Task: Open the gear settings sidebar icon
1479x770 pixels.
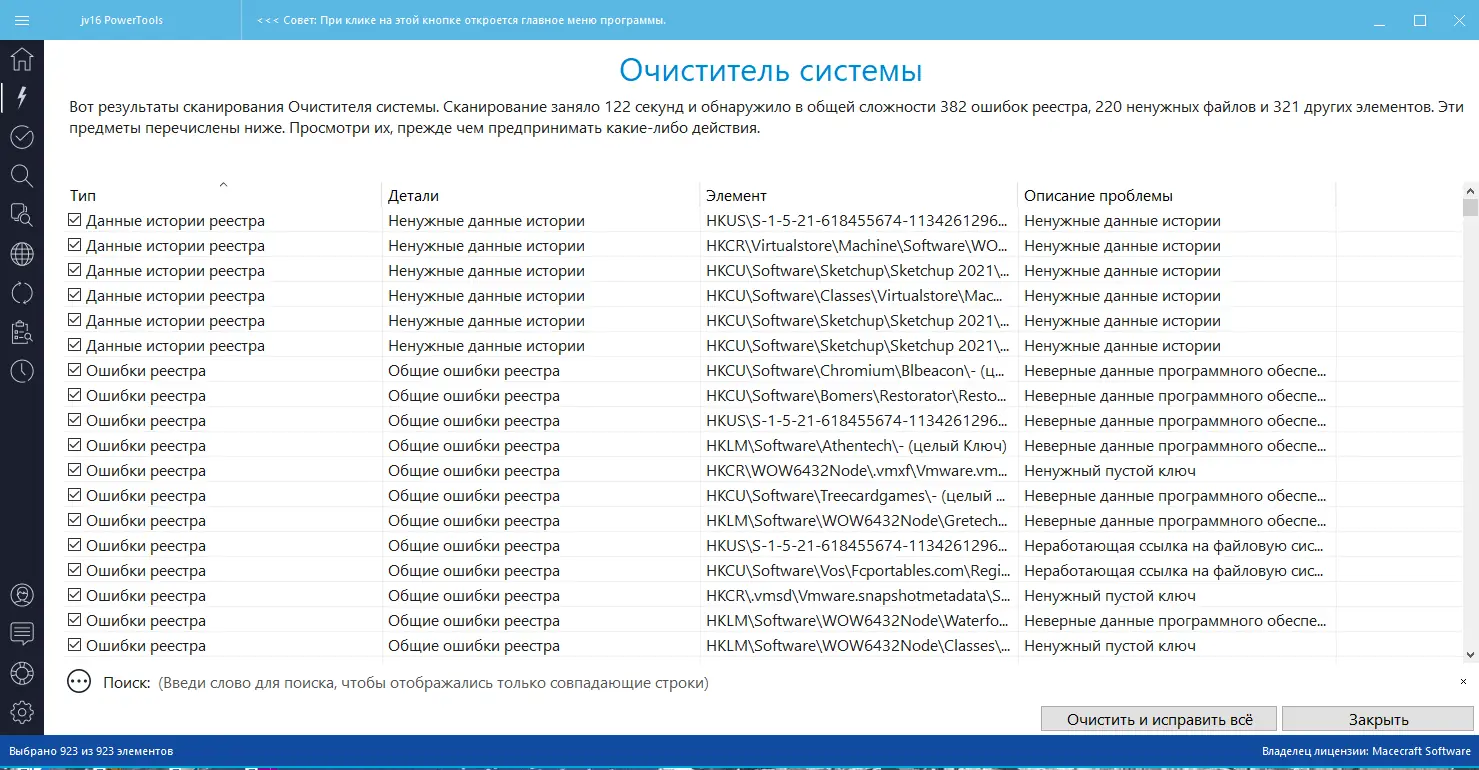Action: click(22, 712)
